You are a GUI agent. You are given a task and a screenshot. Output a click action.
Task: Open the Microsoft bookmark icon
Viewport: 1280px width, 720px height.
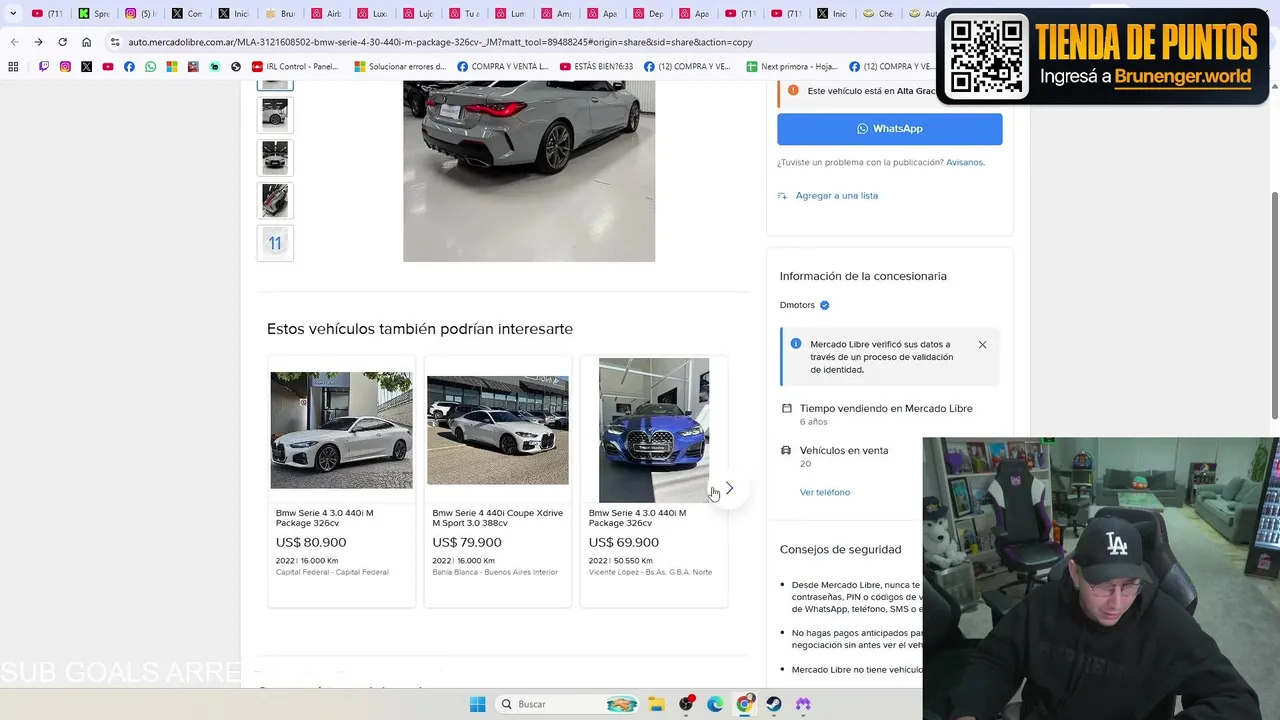click(x=172, y=67)
